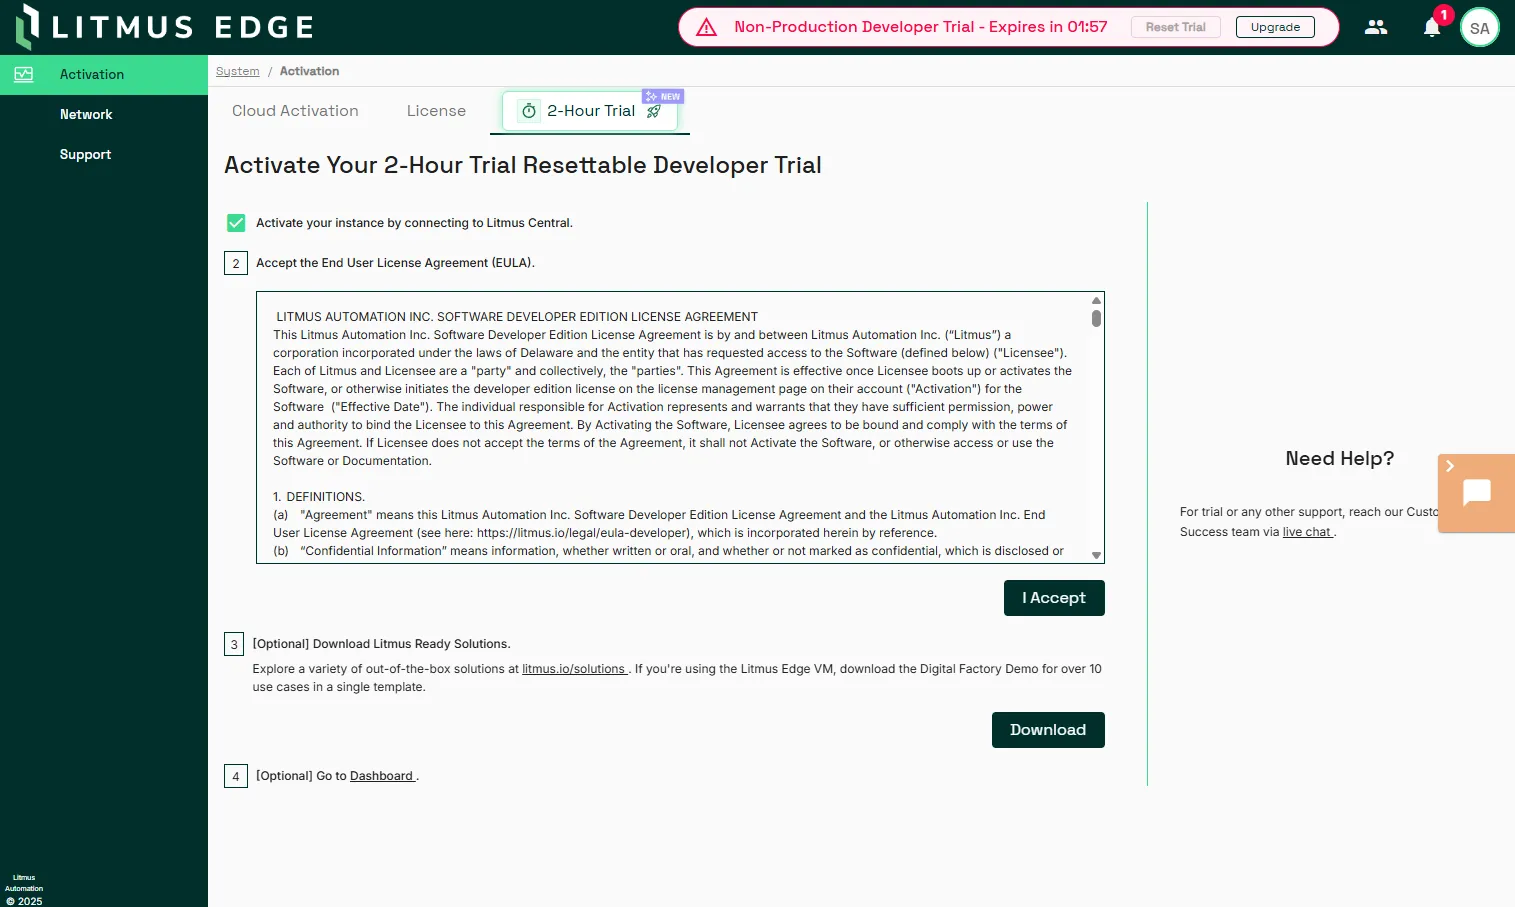The image size is (1515, 907).
Task: Click '[Optional] Download Litmus Ready Solutions.' text
Action: click(x=381, y=644)
